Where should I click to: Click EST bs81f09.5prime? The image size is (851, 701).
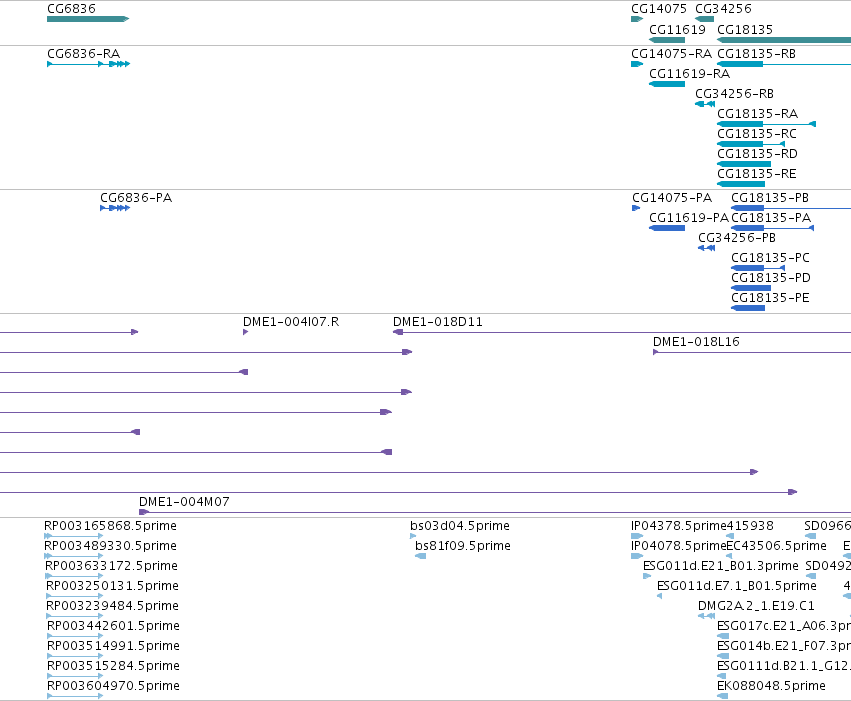pyautogui.click(x=463, y=546)
